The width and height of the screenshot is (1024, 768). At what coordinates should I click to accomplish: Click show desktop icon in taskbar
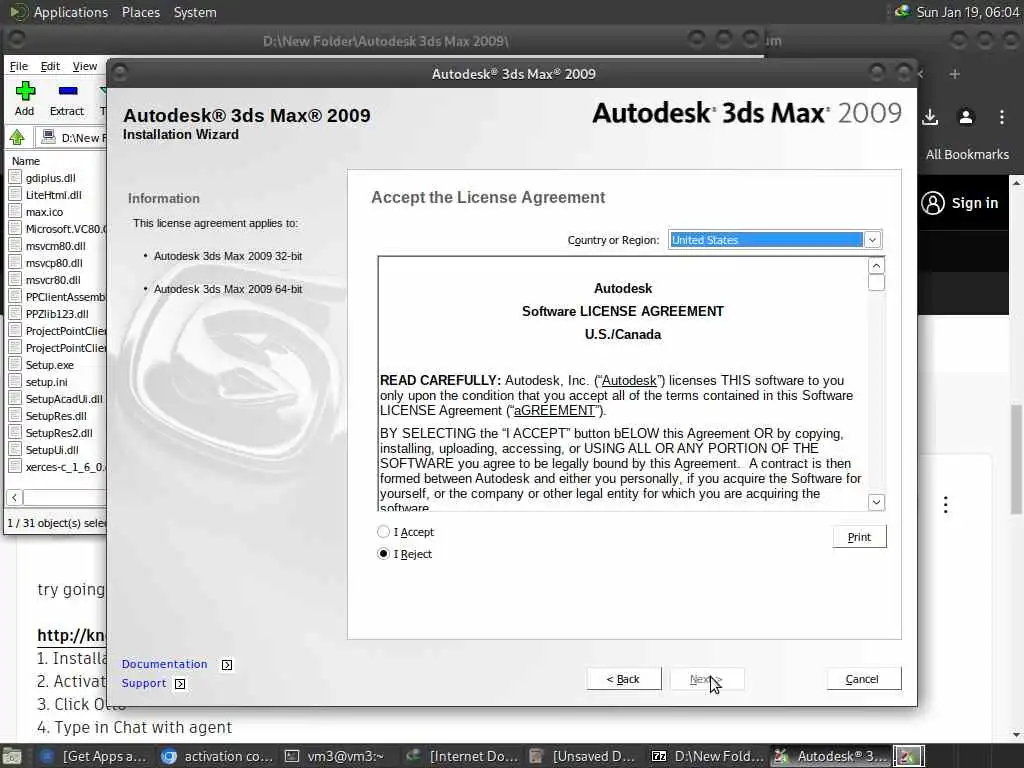pos(12,756)
